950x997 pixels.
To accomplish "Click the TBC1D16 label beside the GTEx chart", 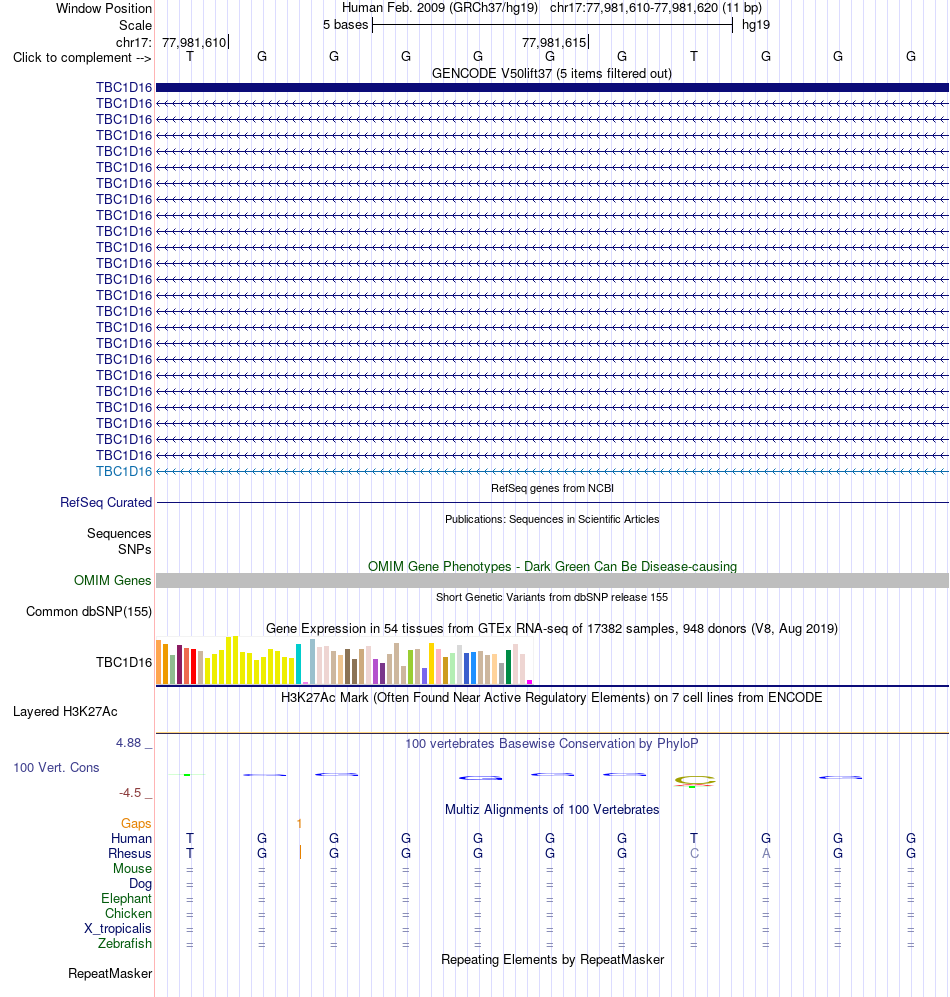I will [124, 663].
